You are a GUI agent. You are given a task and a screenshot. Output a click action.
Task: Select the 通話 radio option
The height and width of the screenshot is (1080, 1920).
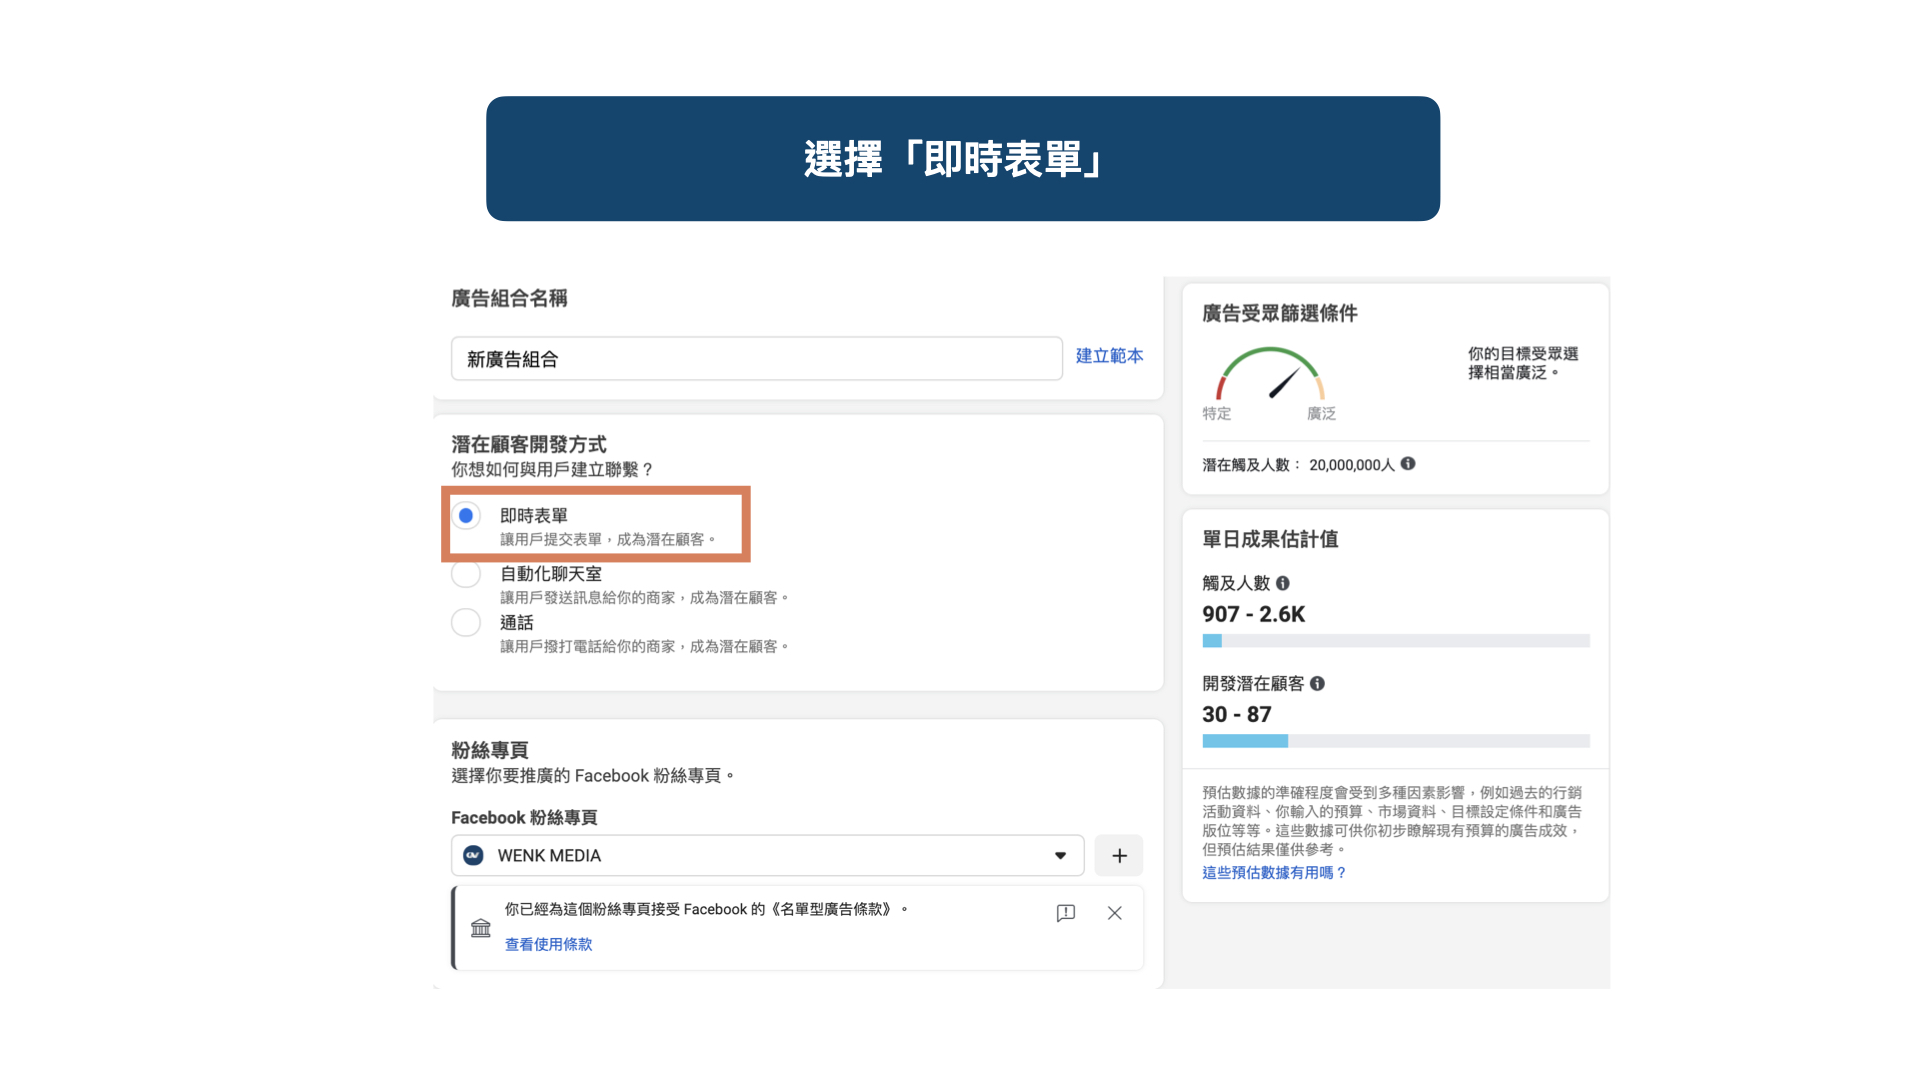(466, 623)
